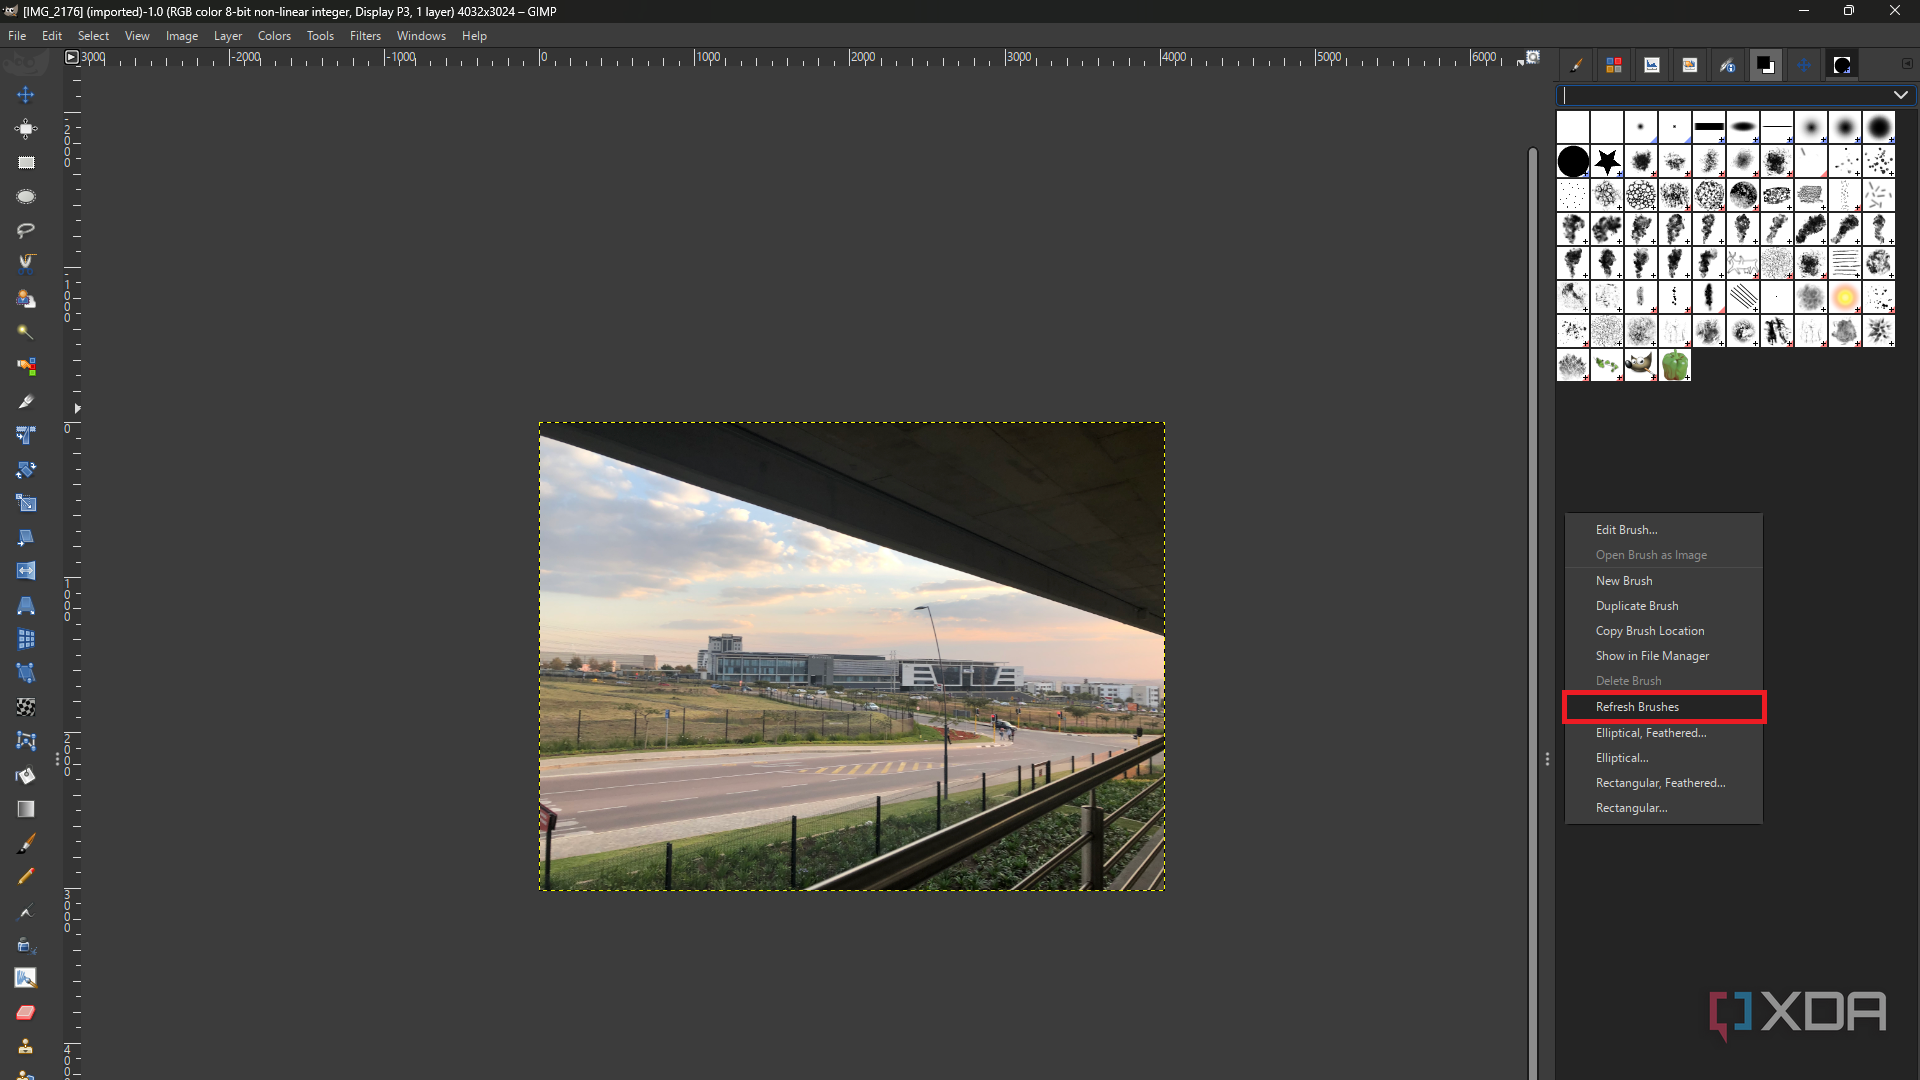This screenshot has width=1920, height=1080.
Task: Choose Refresh Brushes from context menu
Action: coord(1664,707)
